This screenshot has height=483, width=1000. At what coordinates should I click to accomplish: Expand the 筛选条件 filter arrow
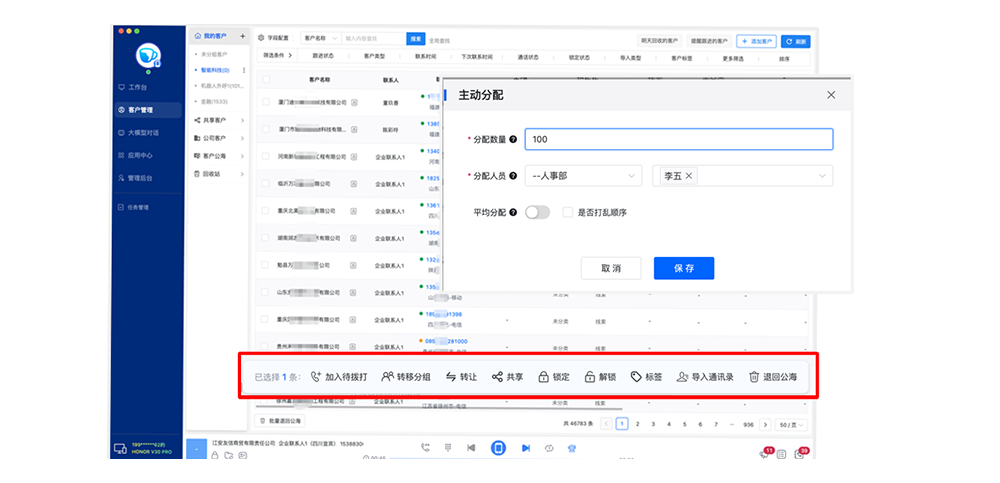point(290,56)
